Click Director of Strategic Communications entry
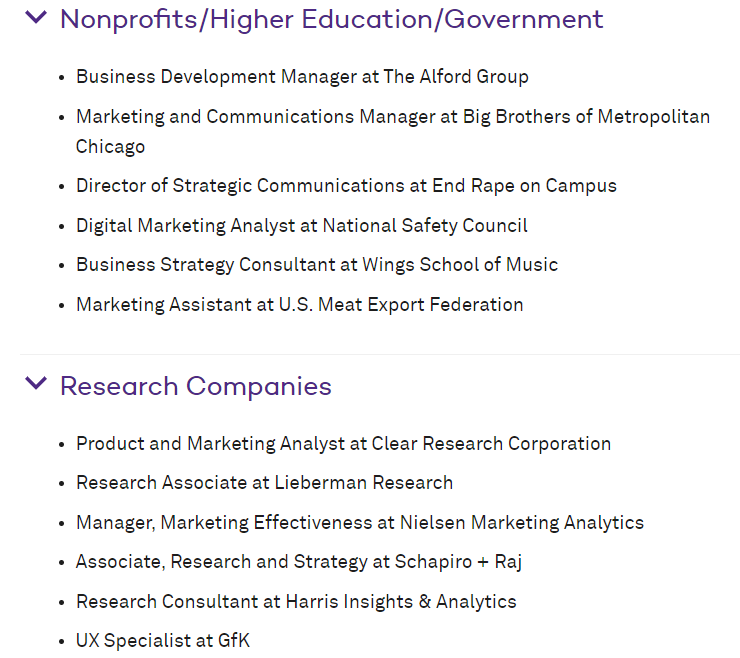This screenshot has height=658, width=740. point(346,186)
